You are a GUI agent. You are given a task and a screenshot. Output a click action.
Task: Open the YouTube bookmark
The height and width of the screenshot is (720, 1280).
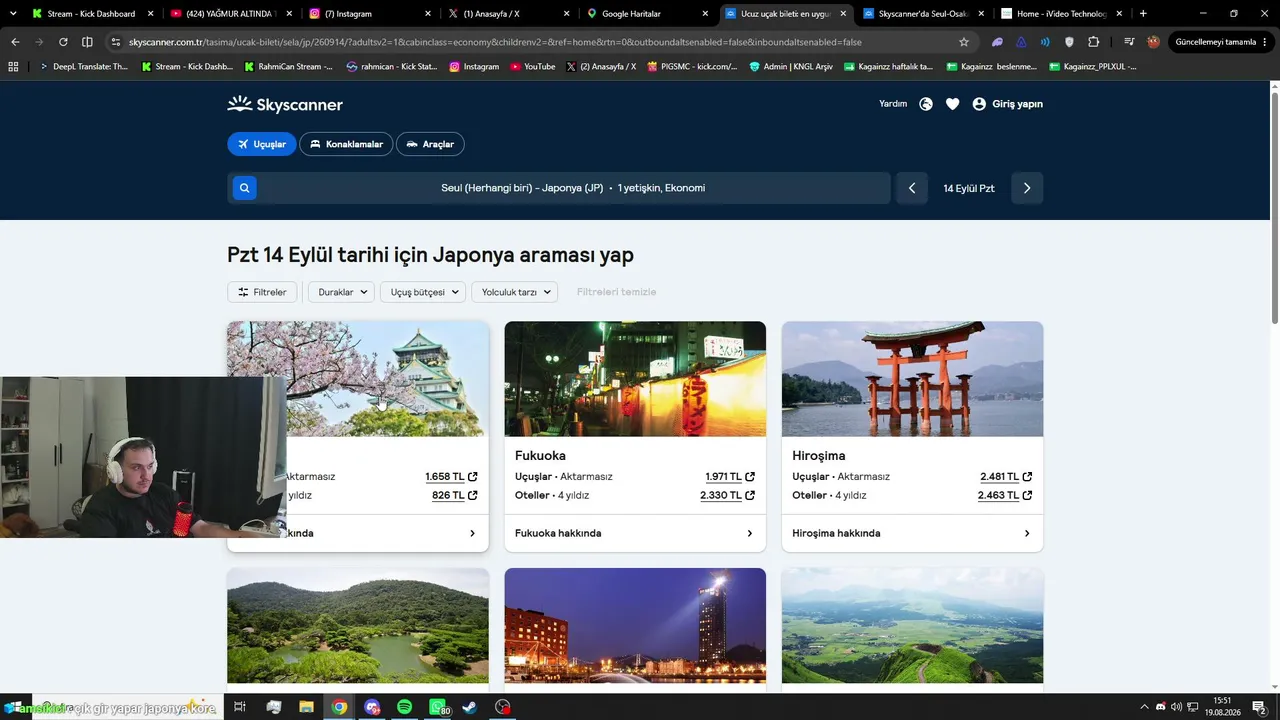coord(532,66)
